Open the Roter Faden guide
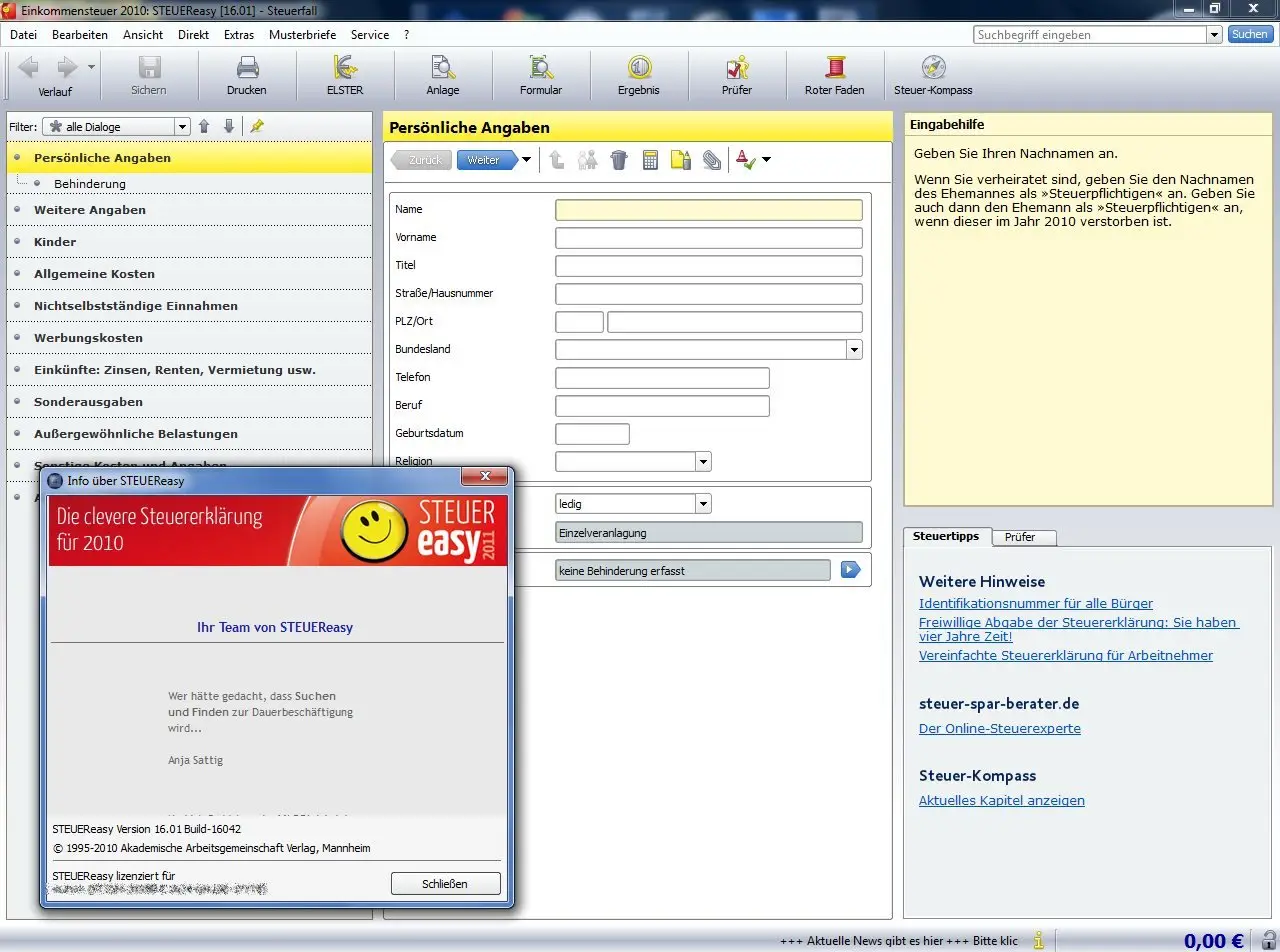Screen dimensions: 1280x952 click(835, 67)
